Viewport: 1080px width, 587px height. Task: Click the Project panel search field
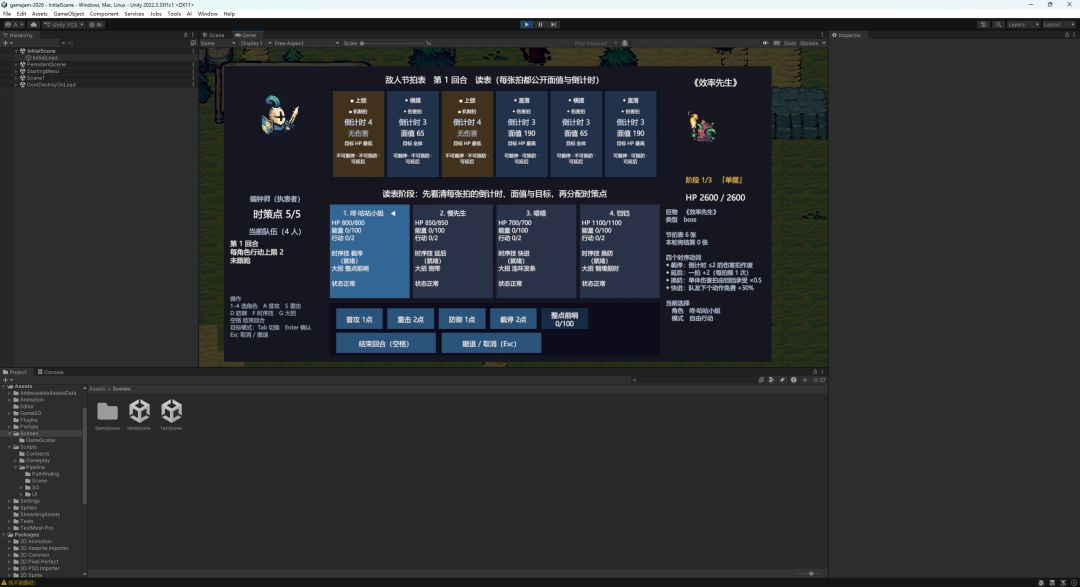click(692, 380)
